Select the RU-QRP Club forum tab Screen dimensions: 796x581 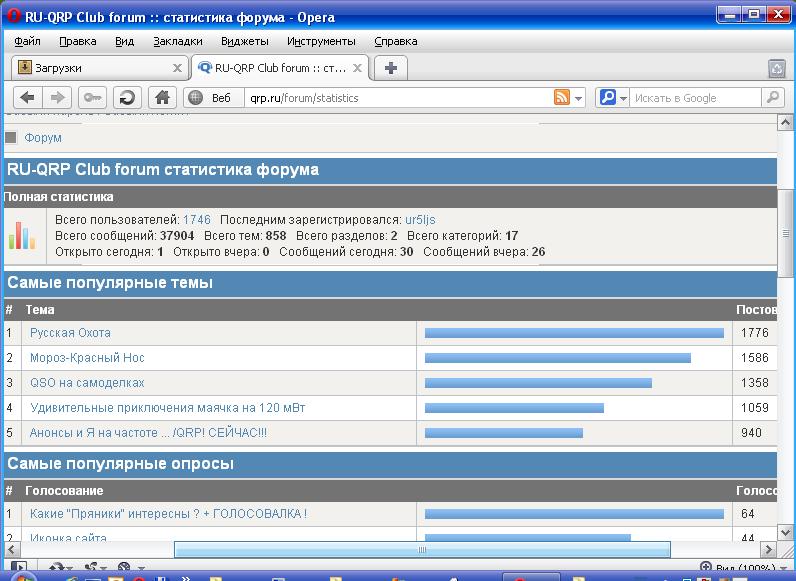tap(280, 68)
